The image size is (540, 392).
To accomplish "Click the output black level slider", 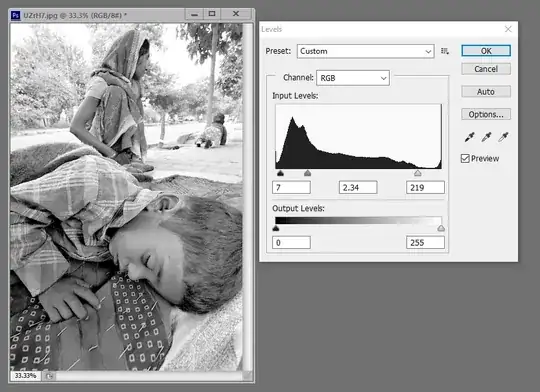I will click(276, 228).
